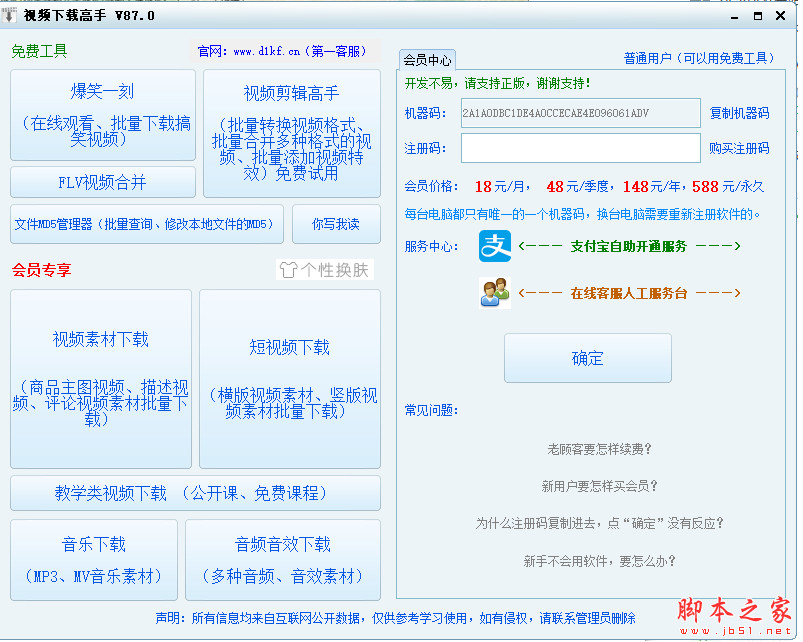803x642 pixels.
Task: Click 普通用户 status link
Action: (699, 58)
